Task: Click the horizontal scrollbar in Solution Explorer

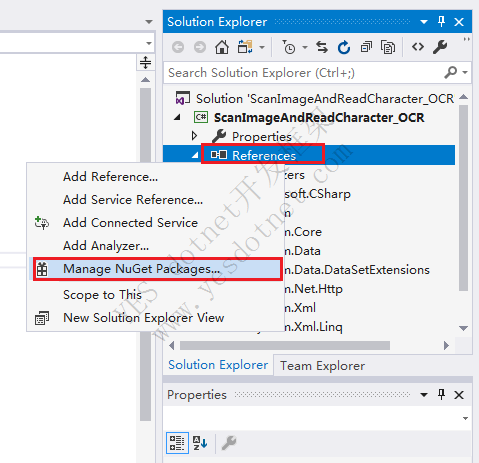Action: [x=285, y=345]
